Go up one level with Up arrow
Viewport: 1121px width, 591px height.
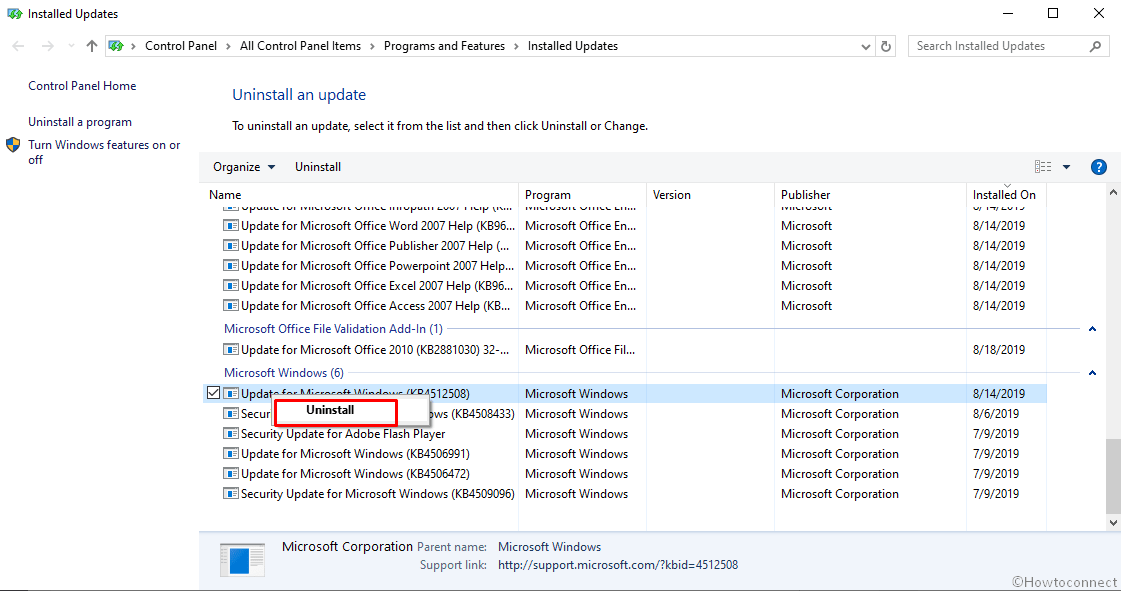(x=92, y=46)
